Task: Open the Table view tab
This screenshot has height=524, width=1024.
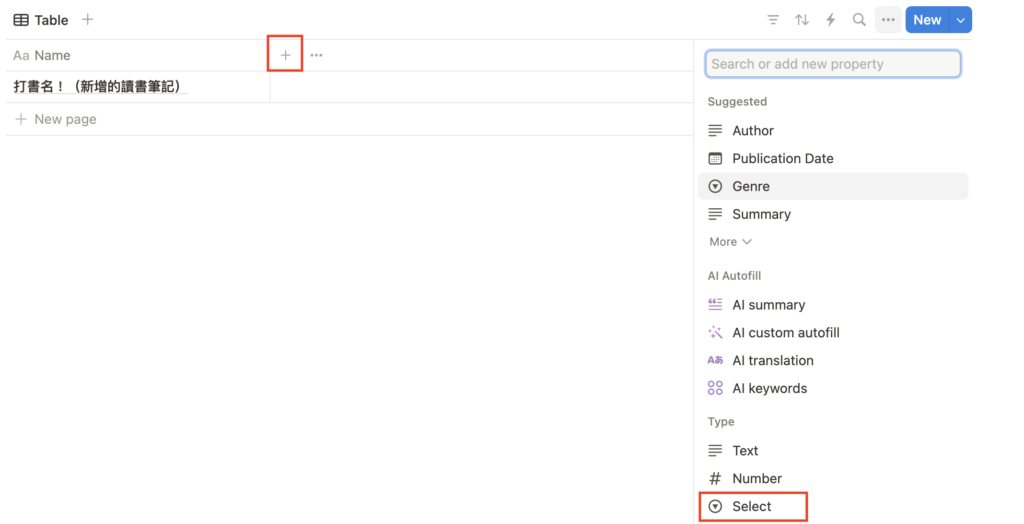Action: click(x=41, y=20)
